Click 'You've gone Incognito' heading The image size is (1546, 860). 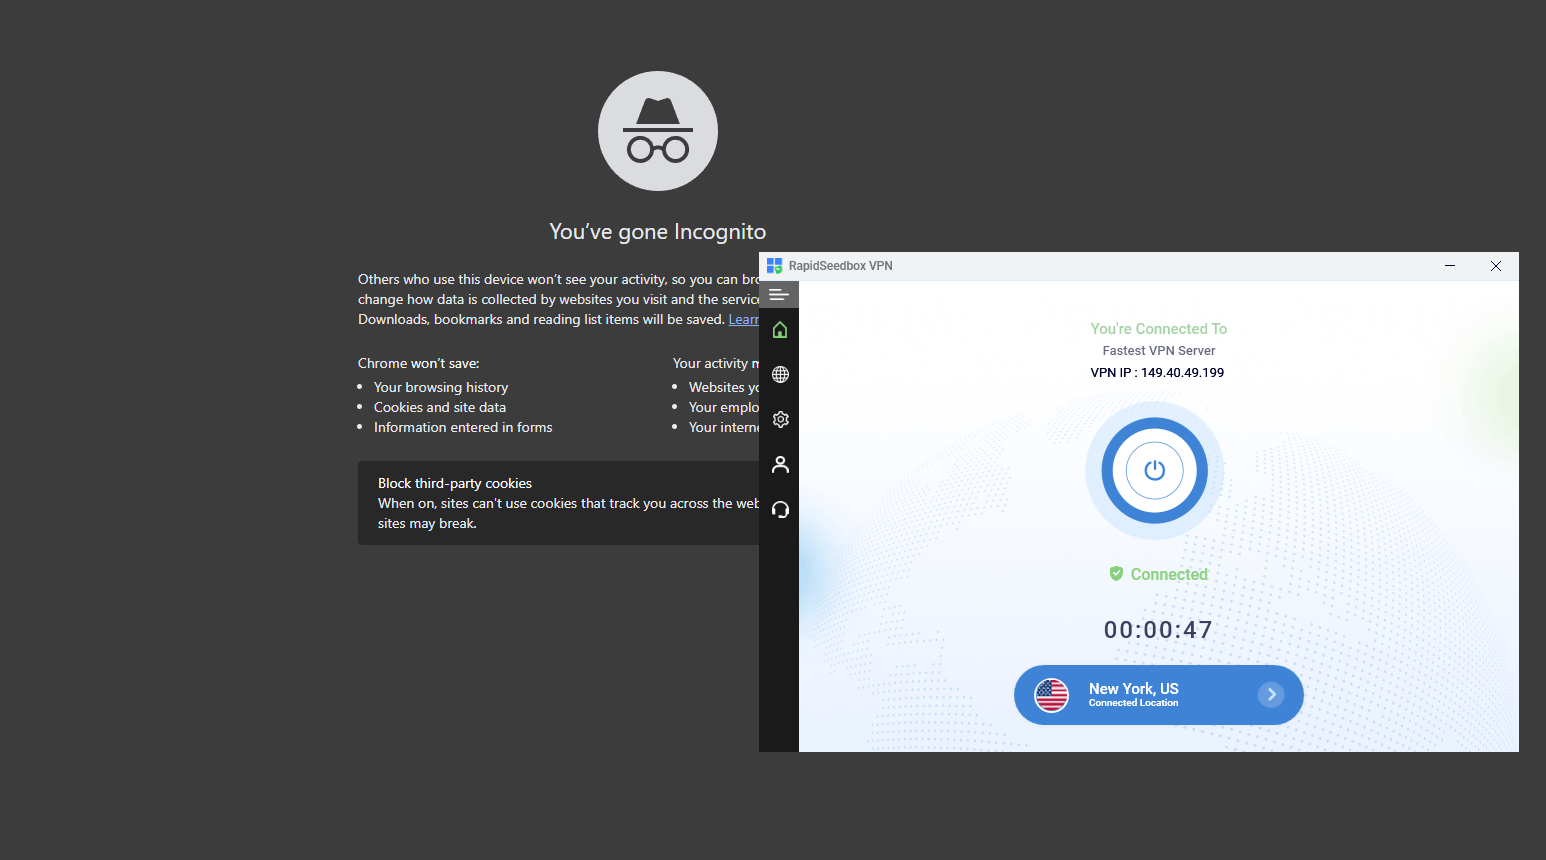coord(658,232)
